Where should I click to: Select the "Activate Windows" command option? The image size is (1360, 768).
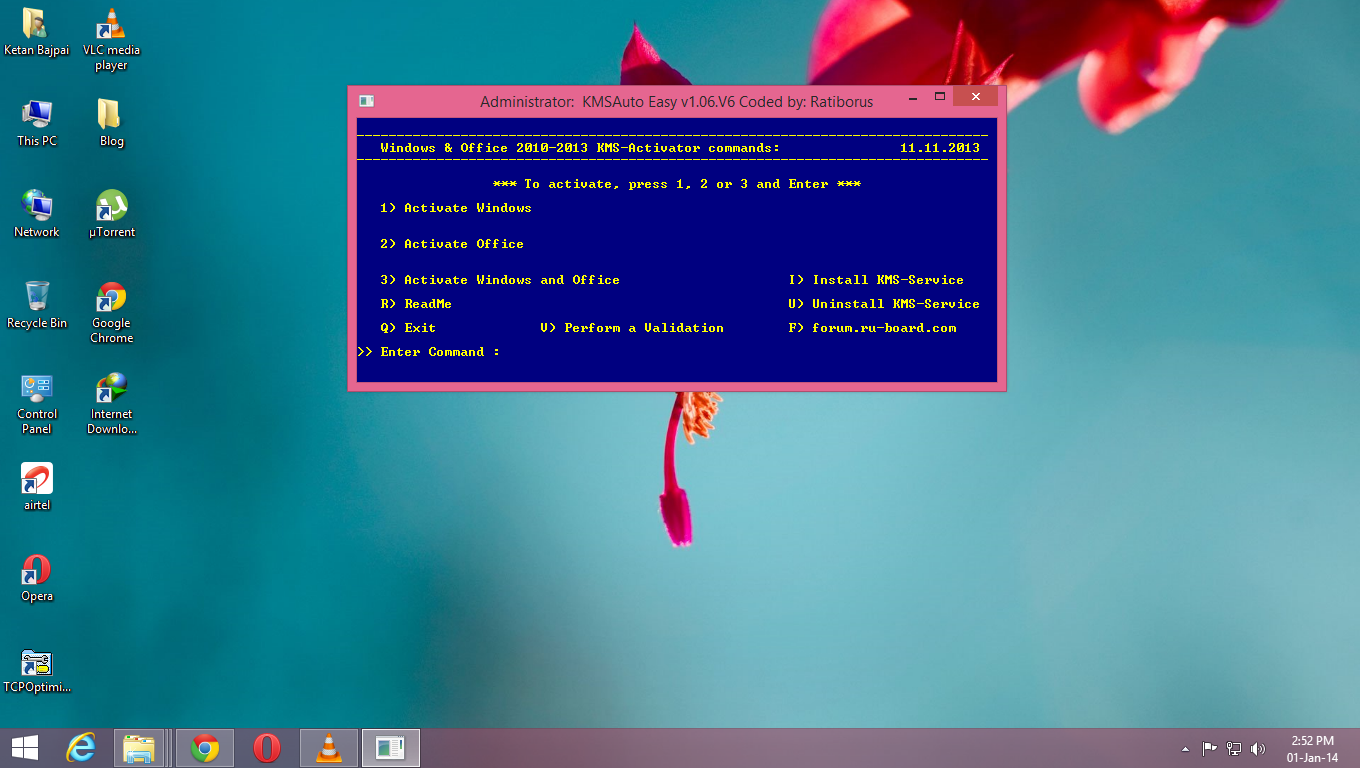click(x=458, y=207)
